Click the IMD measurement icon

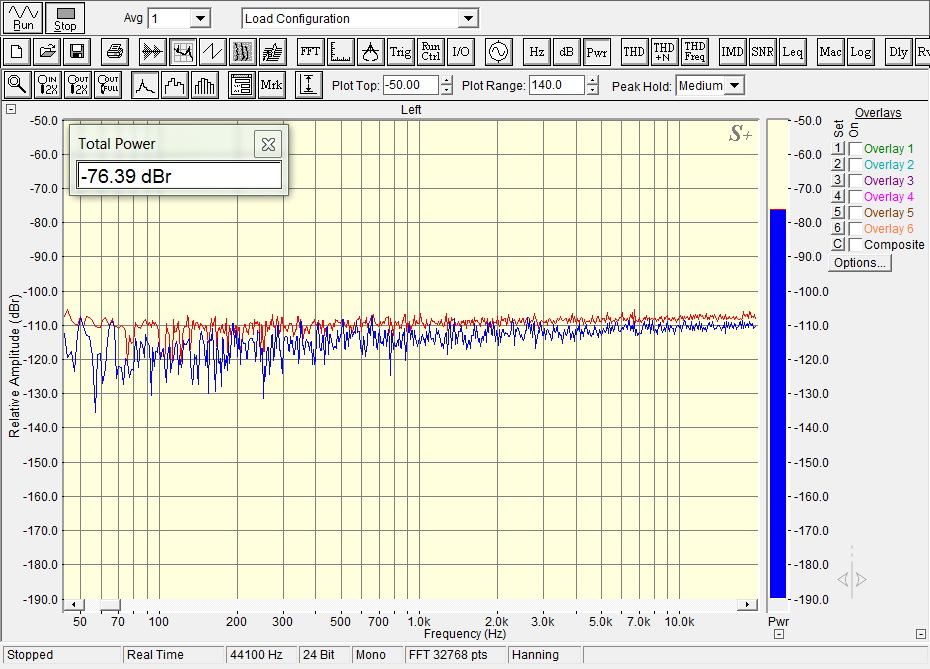click(732, 52)
